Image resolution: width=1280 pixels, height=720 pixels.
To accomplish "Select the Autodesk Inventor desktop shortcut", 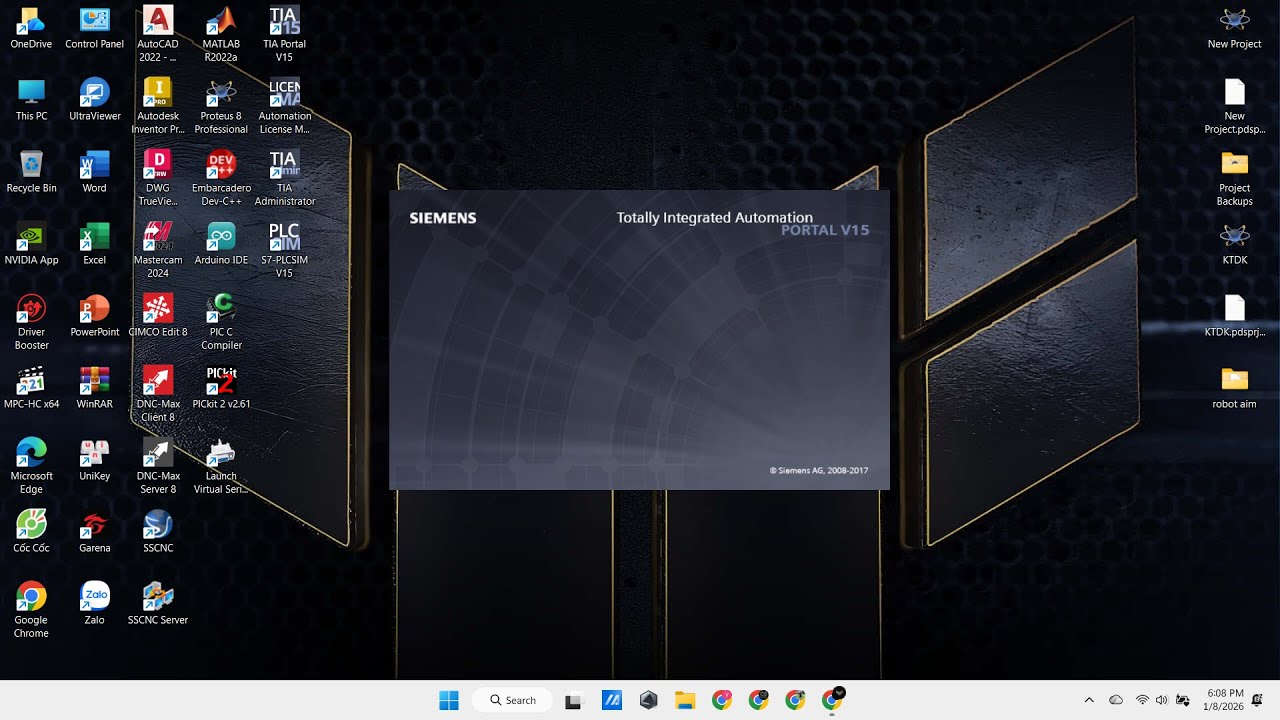I will pyautogui.click(x=158, y=106).
